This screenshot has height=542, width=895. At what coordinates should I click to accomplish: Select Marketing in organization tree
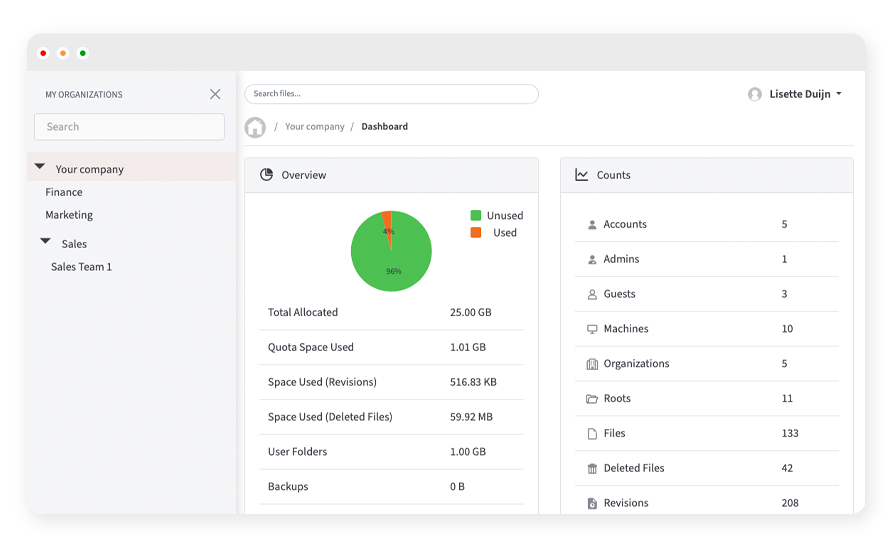tap(69, 215)
